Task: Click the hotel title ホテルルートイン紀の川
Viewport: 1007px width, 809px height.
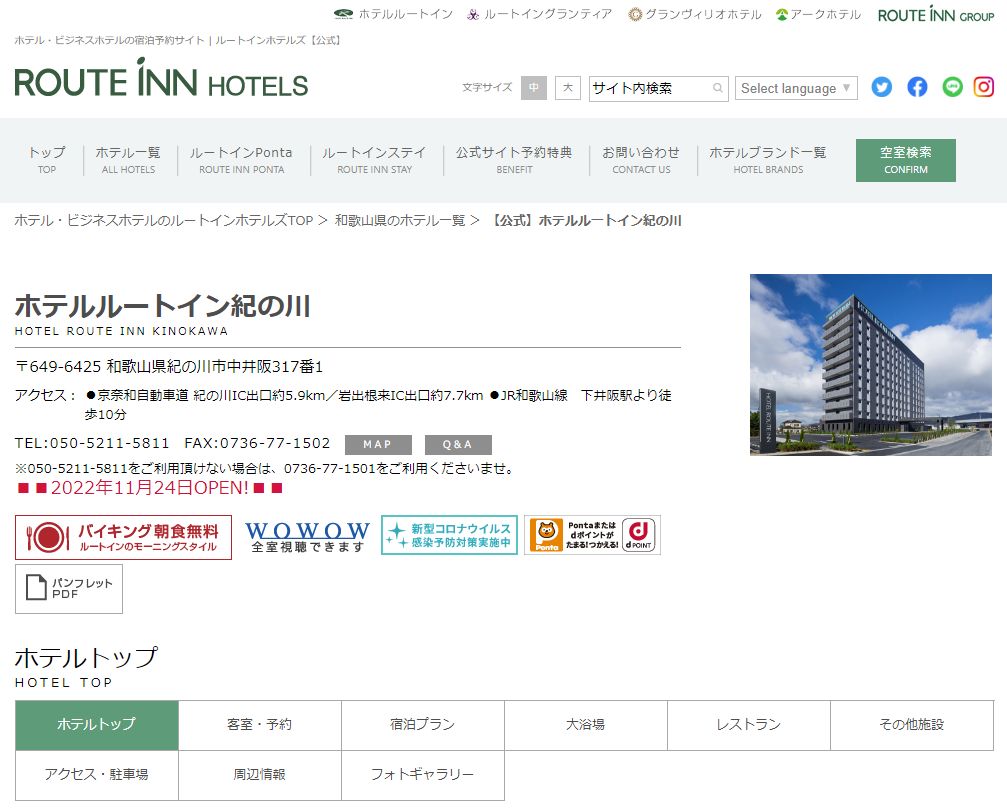Action: (x=162, y=306)
